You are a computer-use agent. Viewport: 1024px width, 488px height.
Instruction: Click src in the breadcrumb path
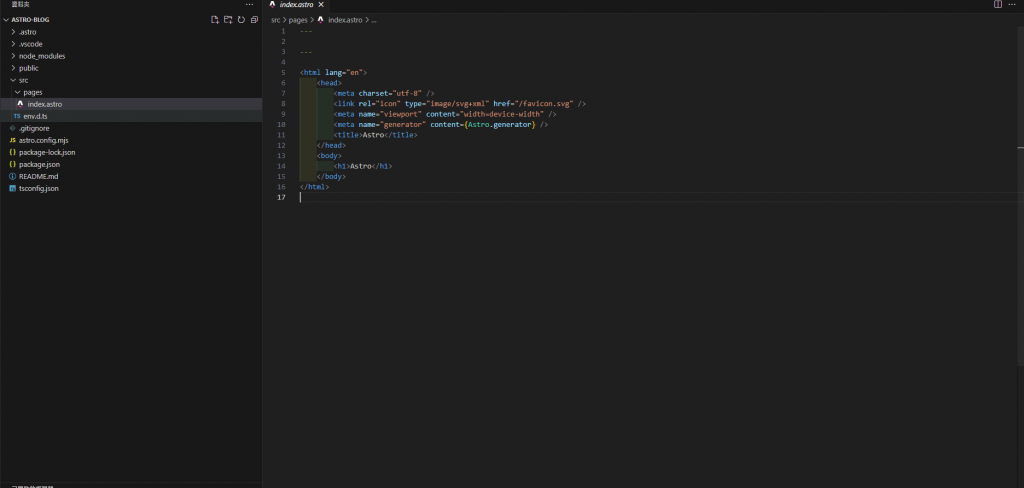(276, 20)
